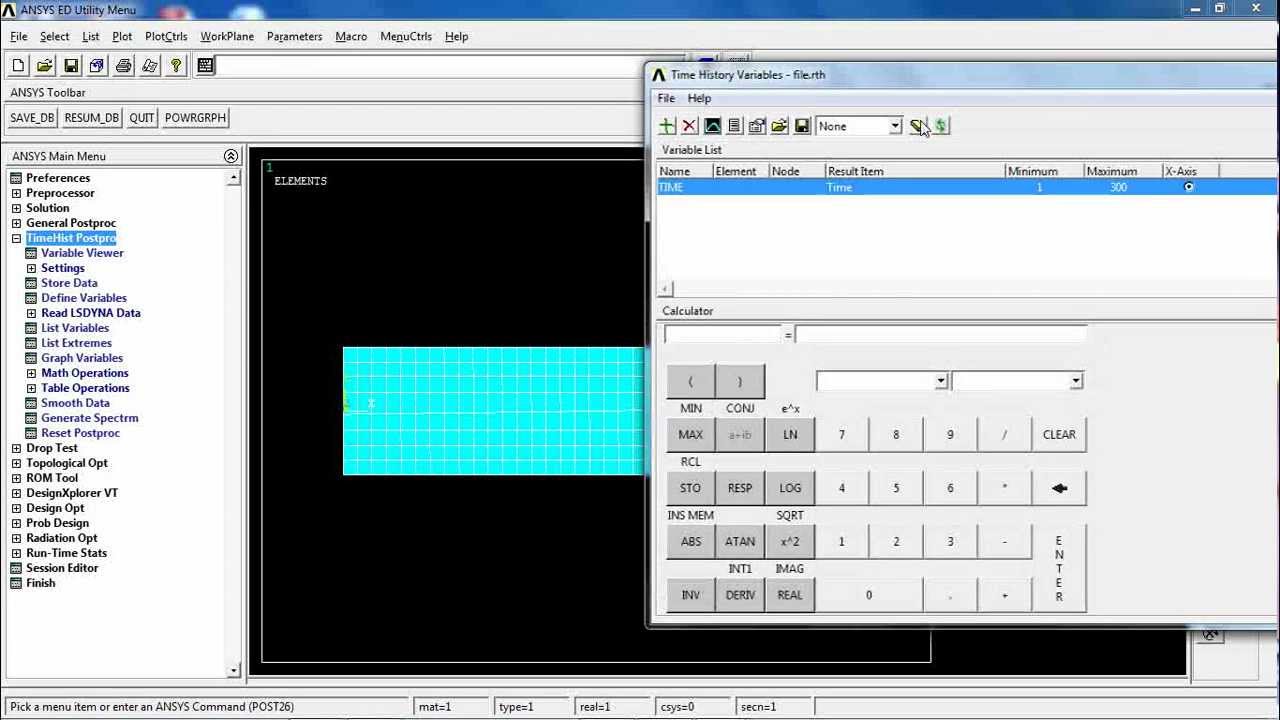Click the Store Data tree item
Viewport: 1280px width, 720px height.
click(69, 283)
